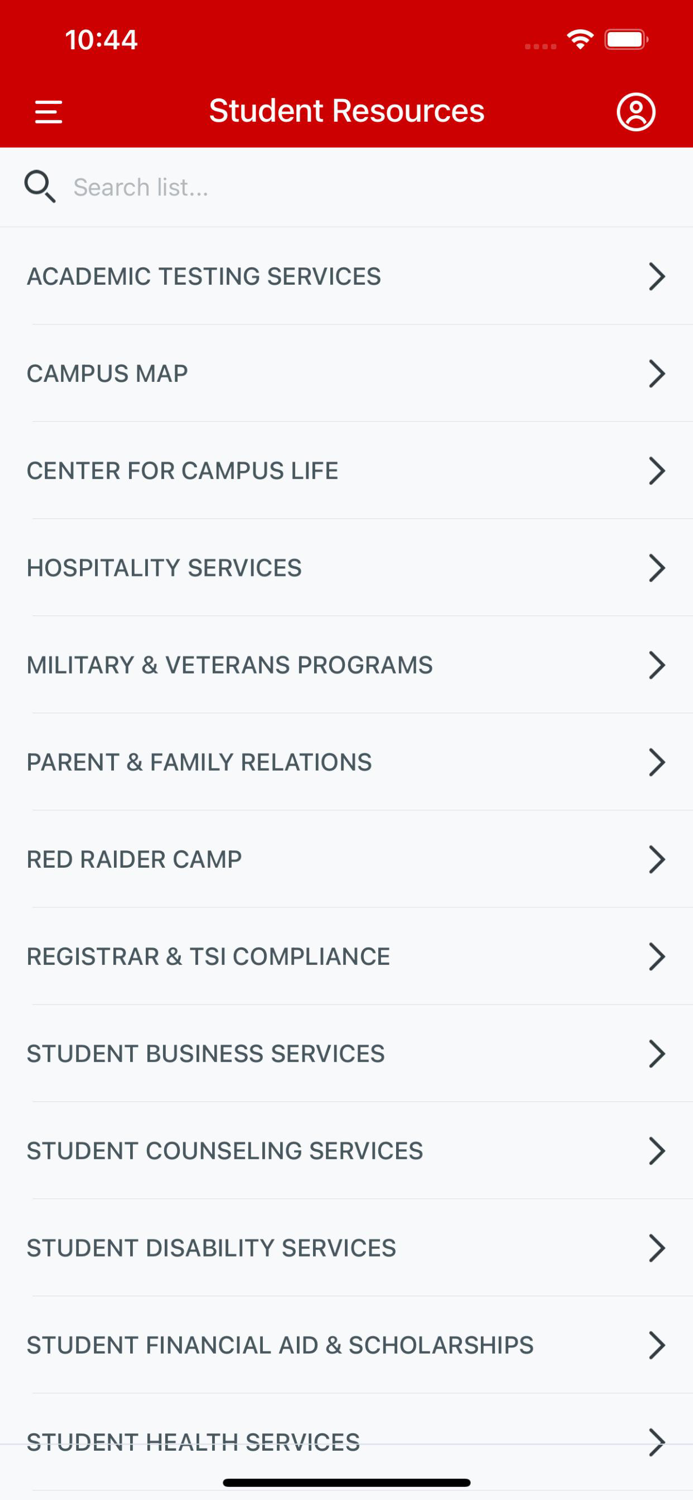This screenshot has width=693, height=1500.
Task: Open Student Business Services
Action: coord(205,1053)
